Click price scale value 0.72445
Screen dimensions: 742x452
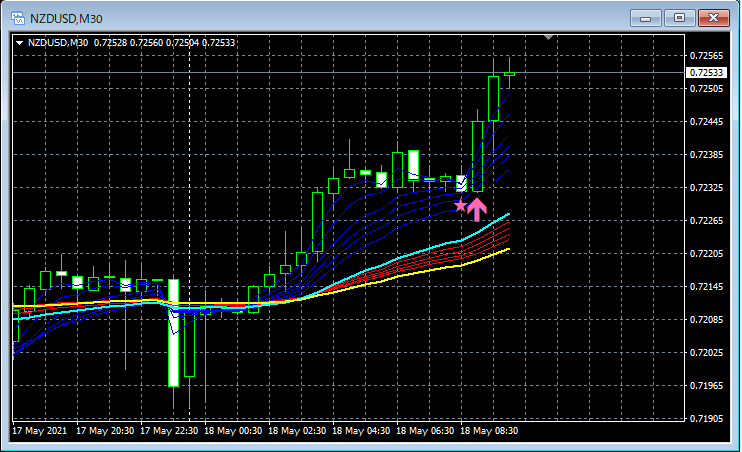(x=707, y=122)
